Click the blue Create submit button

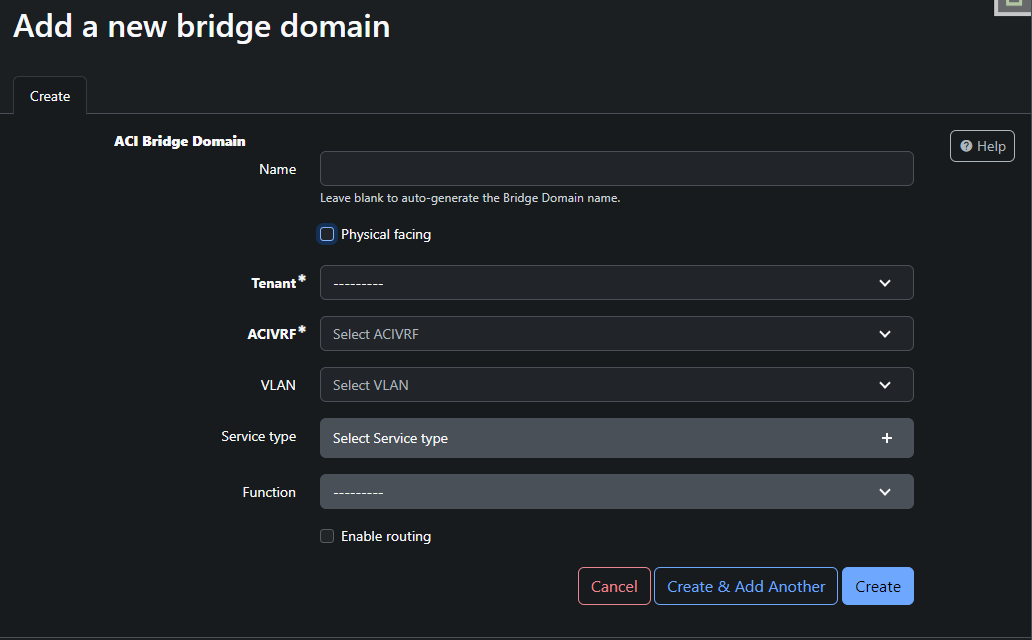tap(877, 586)
